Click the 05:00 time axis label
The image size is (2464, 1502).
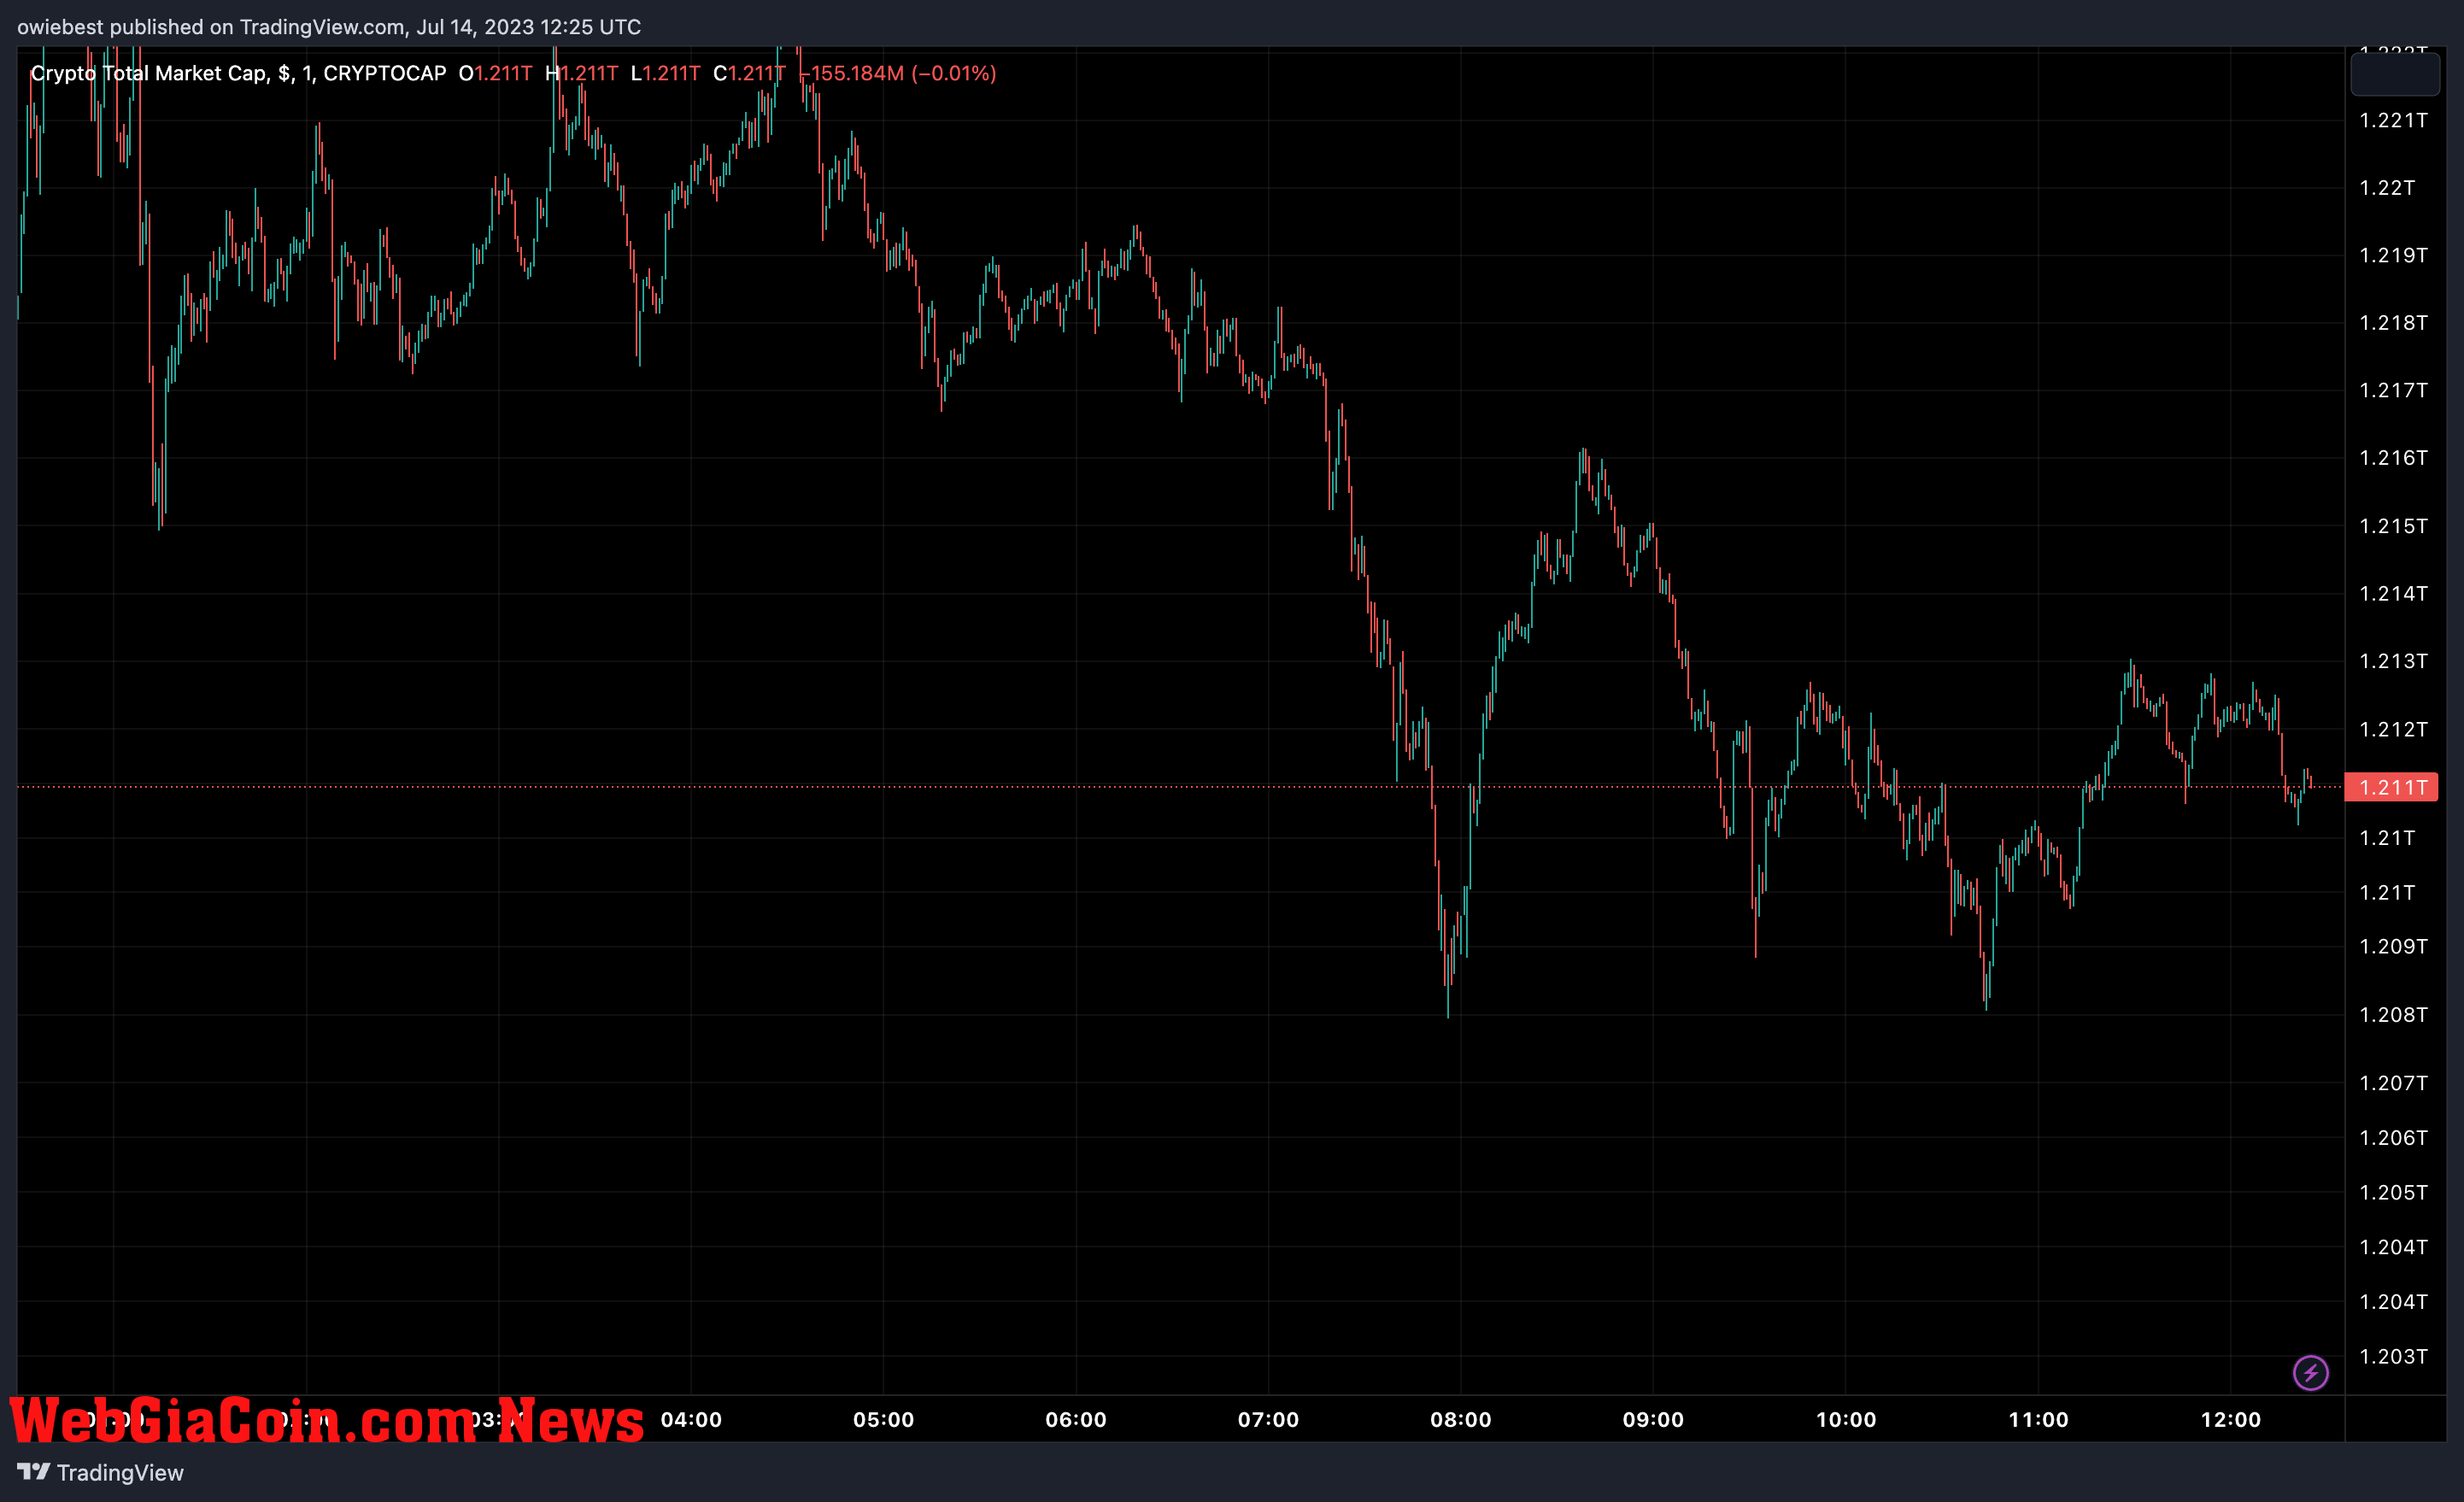pyautogui.click(x=884, y=1420)
